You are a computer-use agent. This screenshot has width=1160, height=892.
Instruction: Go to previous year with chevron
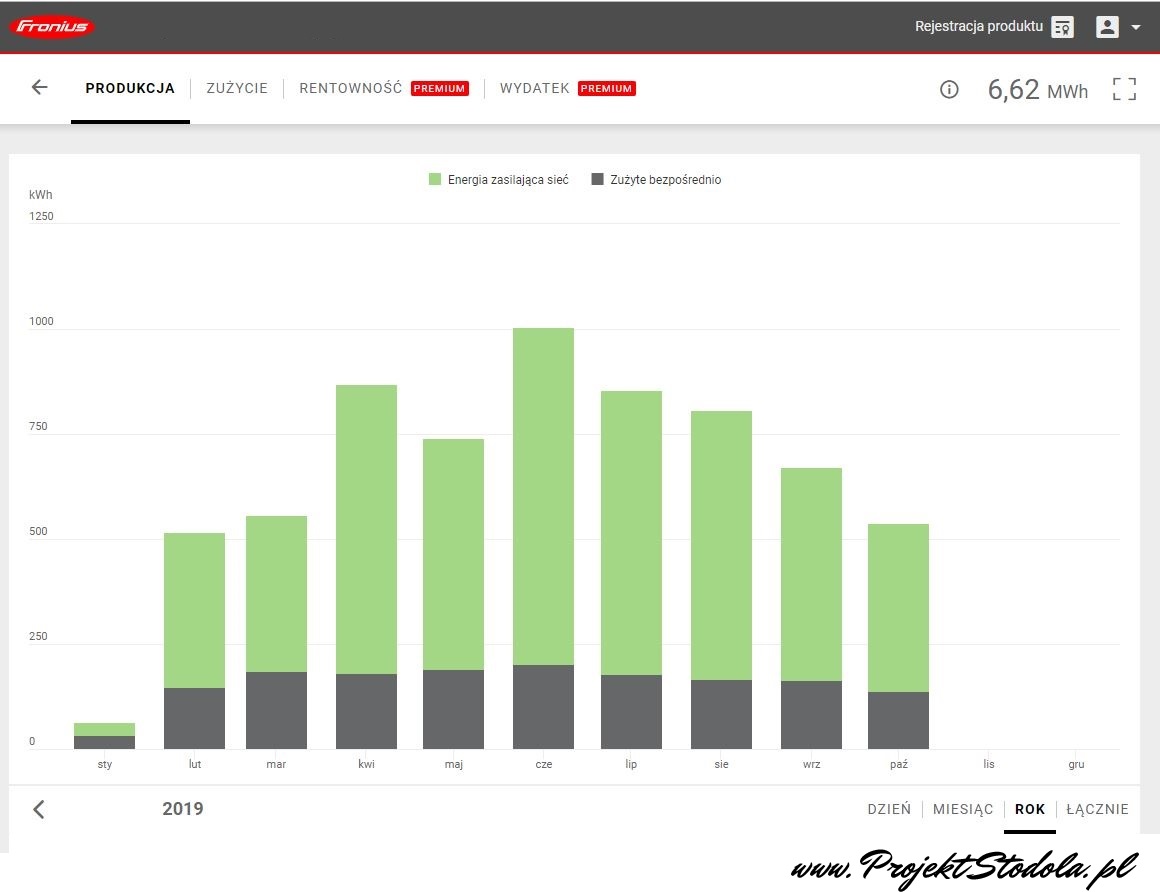[x=39, y=809]
